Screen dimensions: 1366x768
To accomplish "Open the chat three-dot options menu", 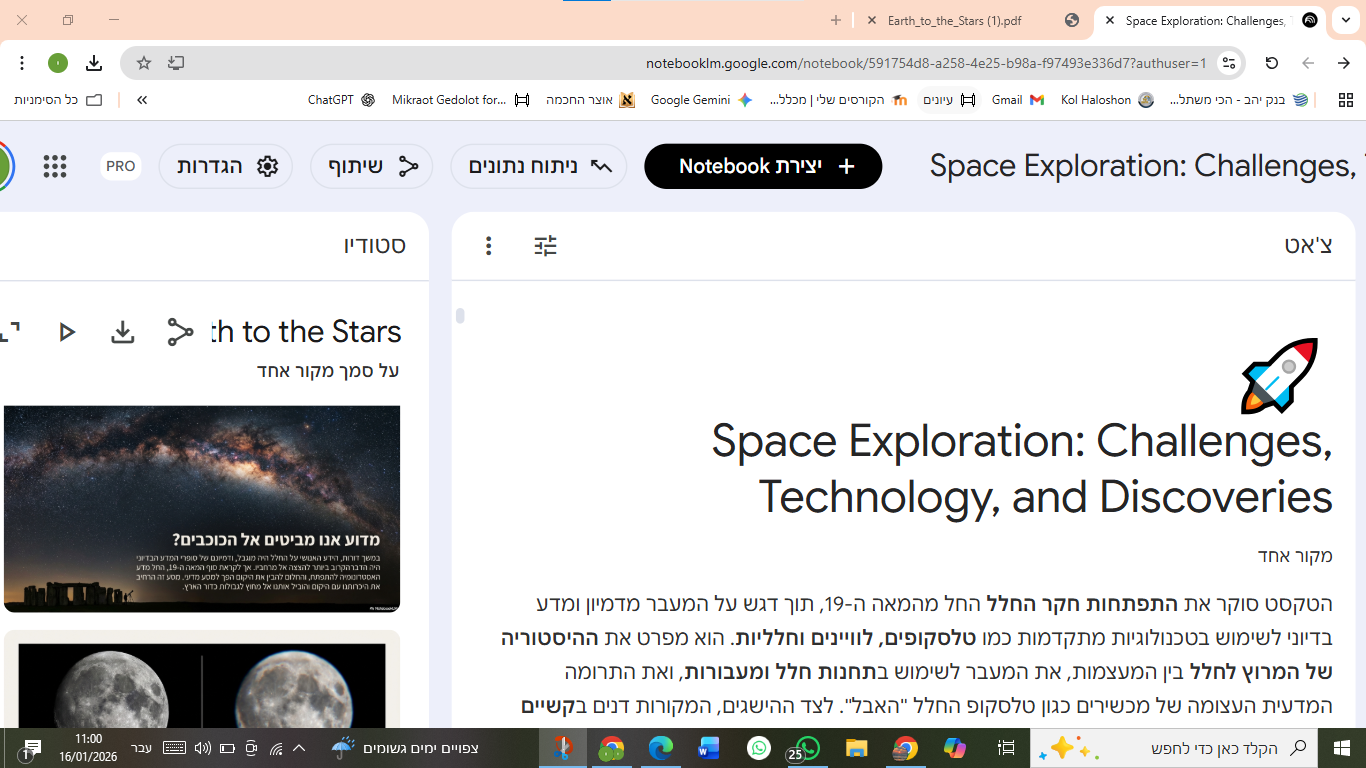I will pyautogui.click(x=488, y=246).
